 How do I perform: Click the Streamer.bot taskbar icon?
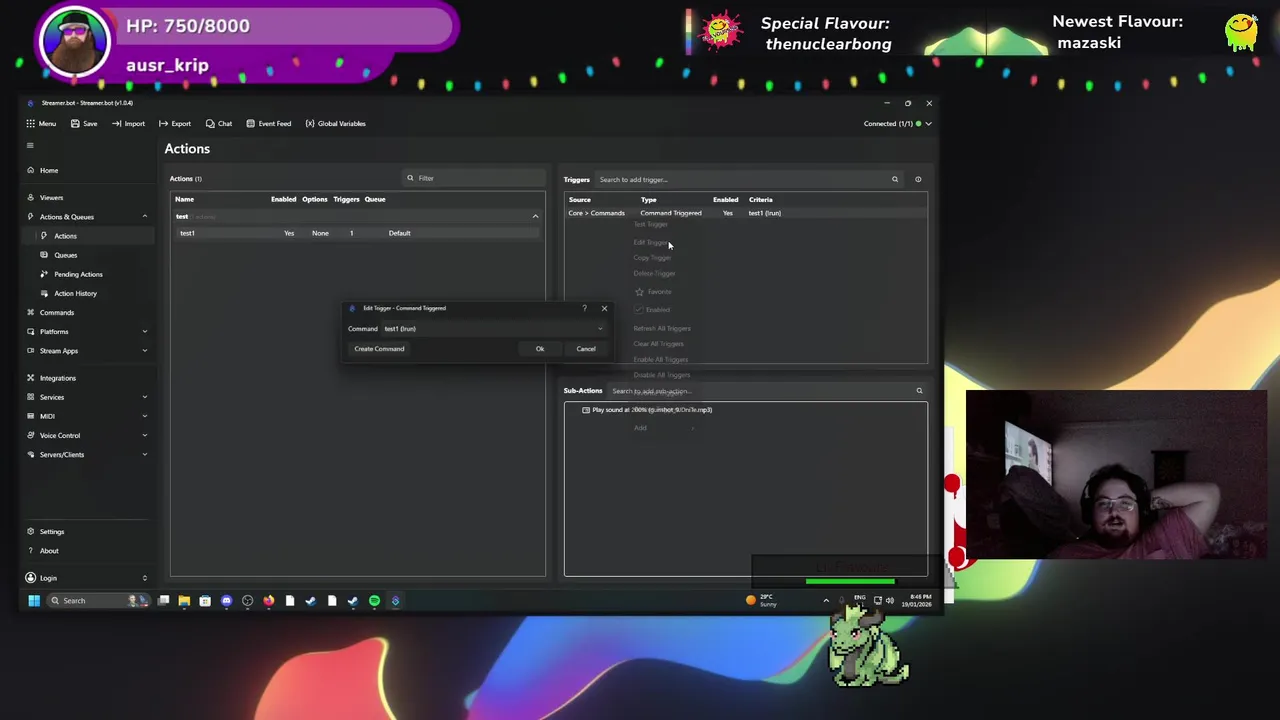click(395, 601)
